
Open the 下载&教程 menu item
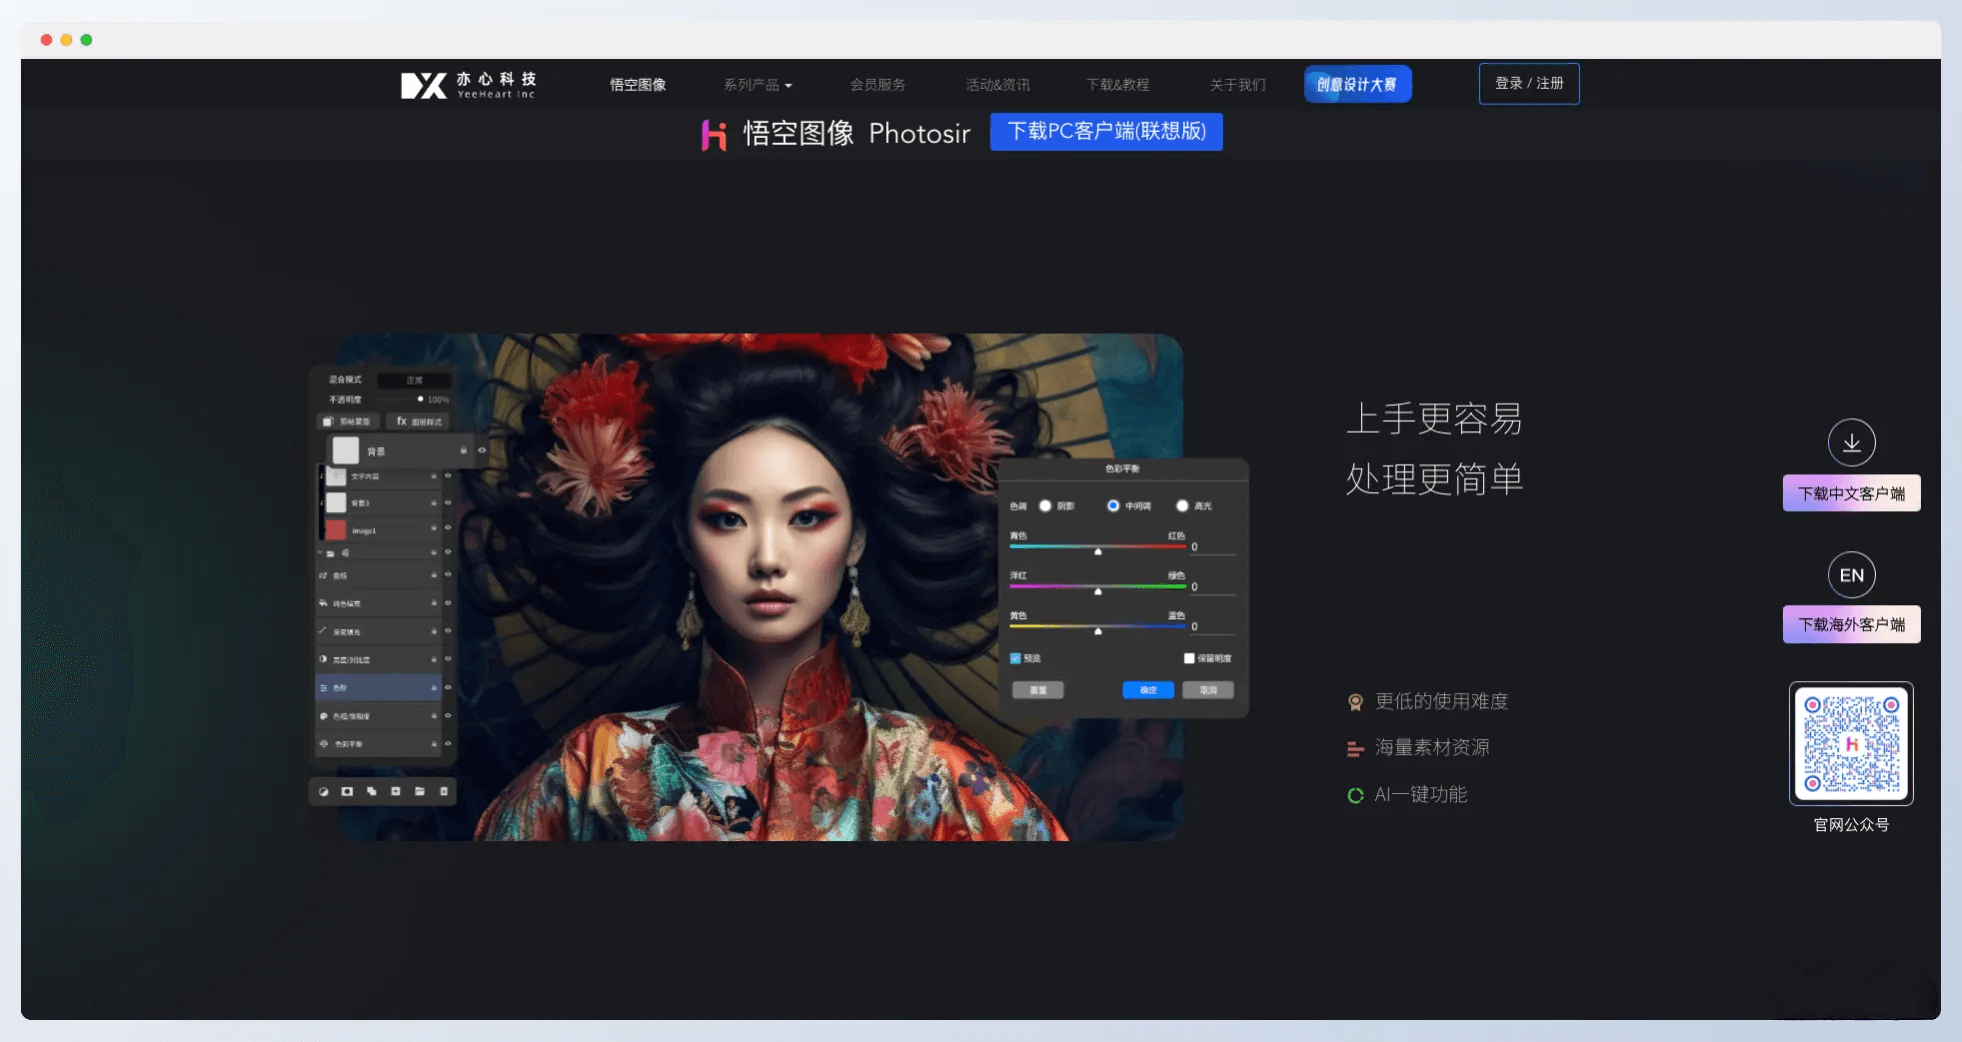click(1120, 84)
